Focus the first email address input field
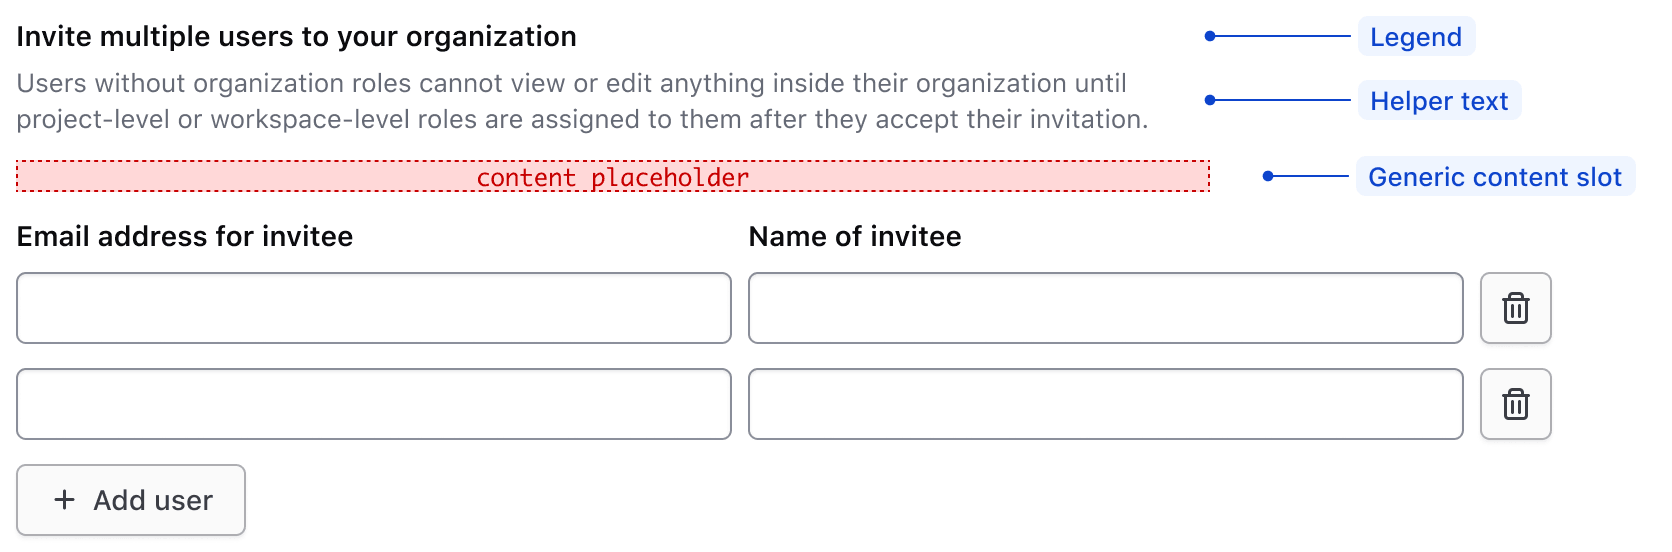Viewport: 1672px width, 552px height. [x=374, y=308]
